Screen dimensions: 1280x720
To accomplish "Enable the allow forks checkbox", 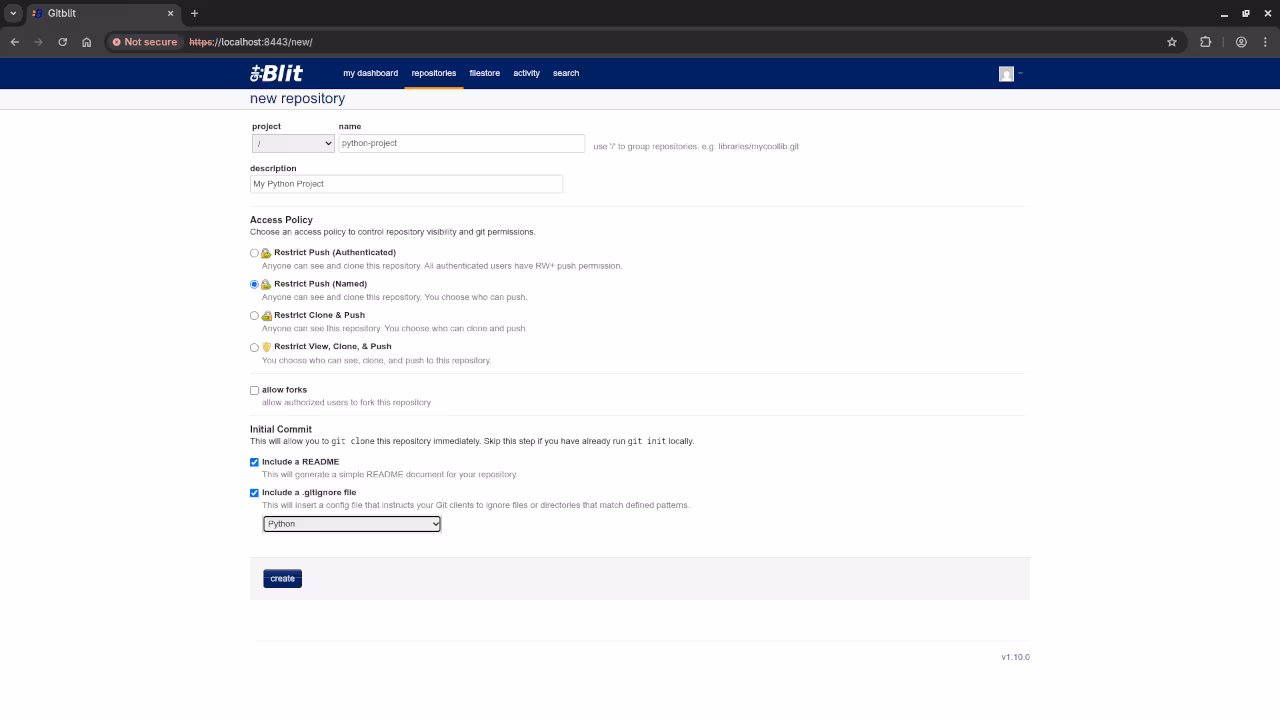I will (x=254, y=390).
